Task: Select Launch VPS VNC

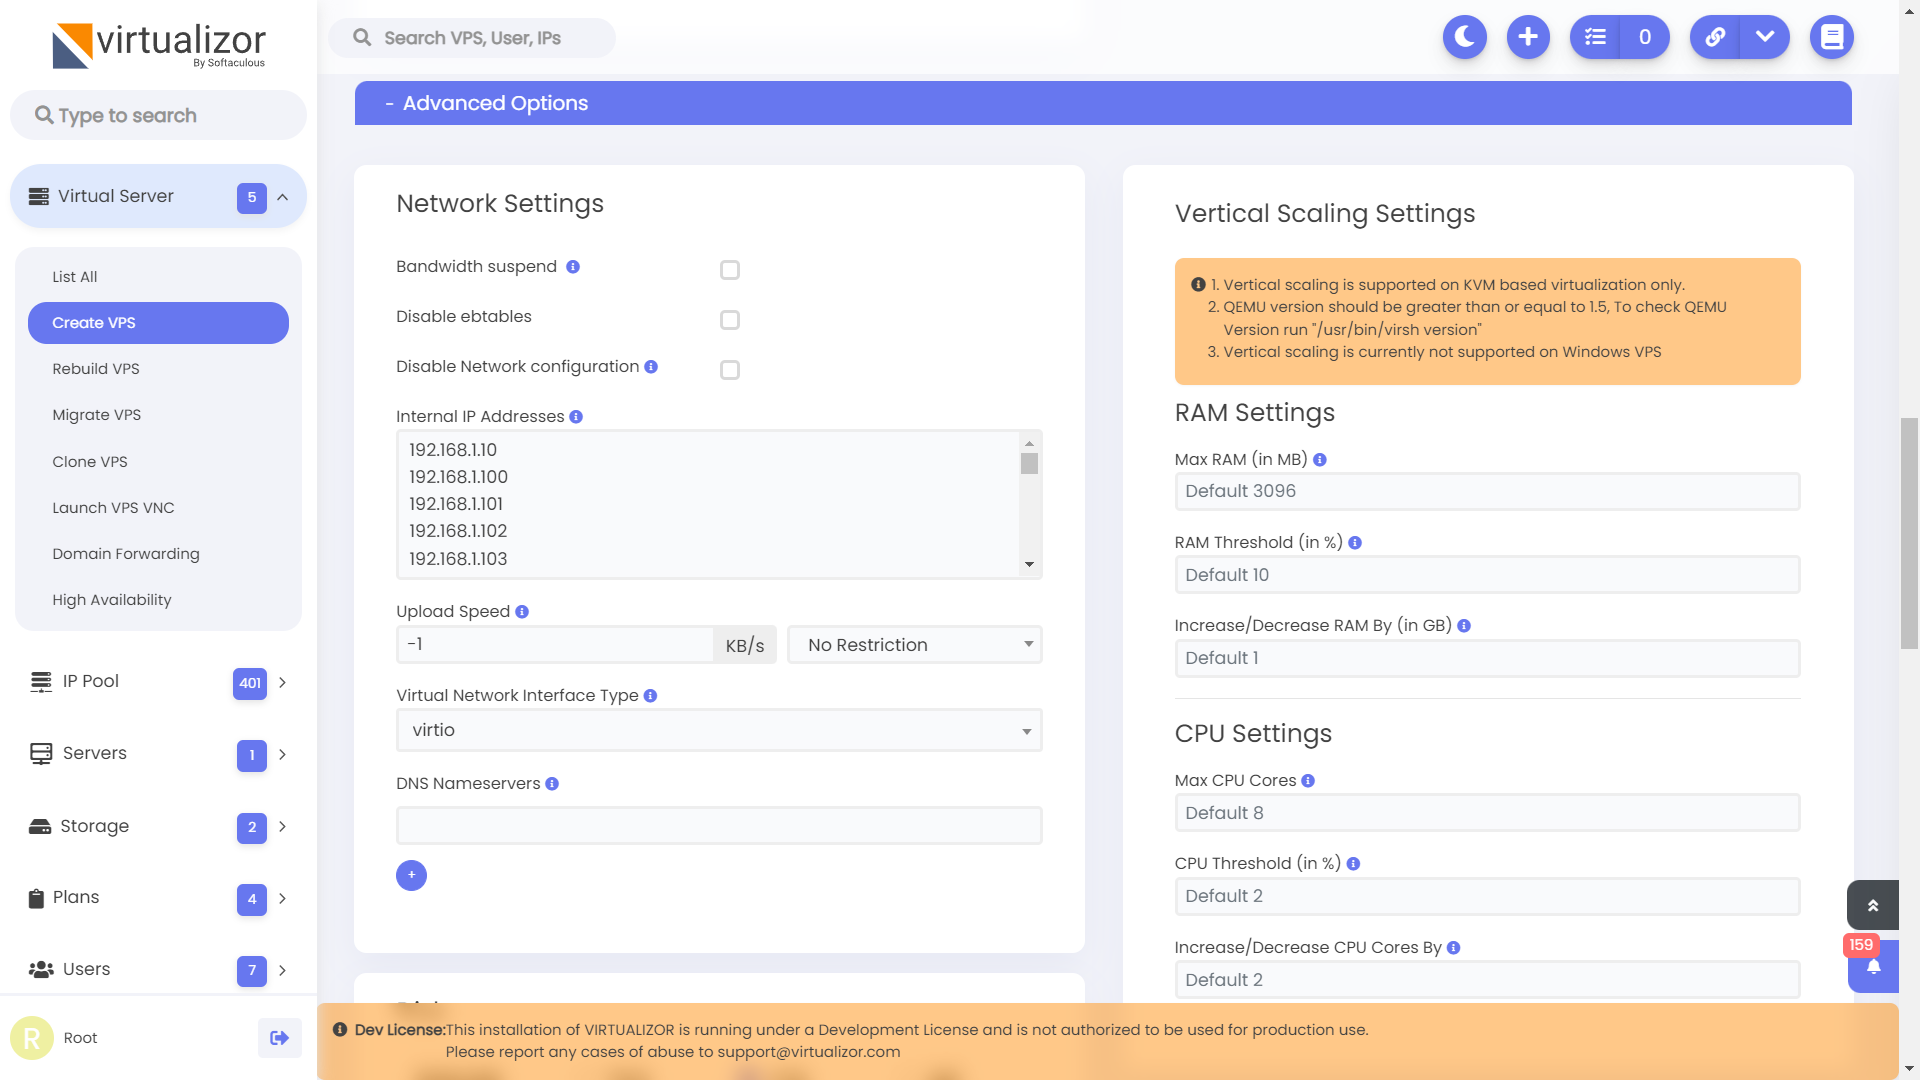Action: [113, 508]
